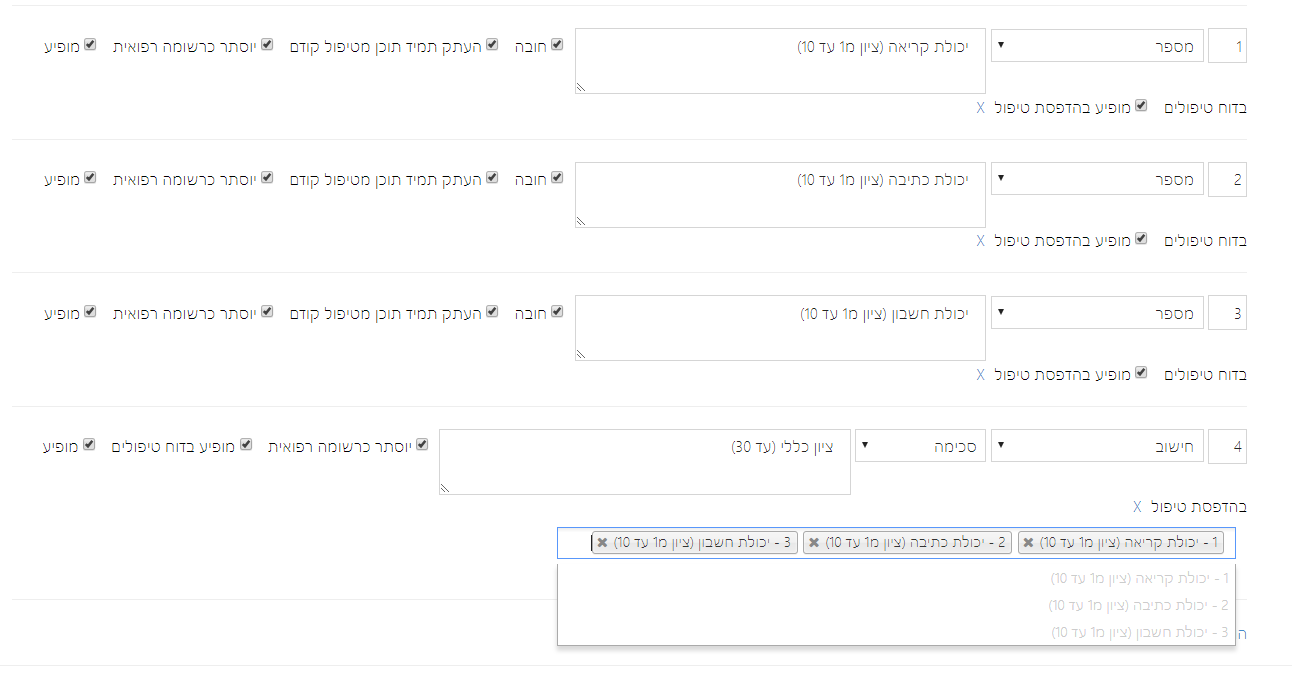Open the חישוב type dropdown in row 4
Image resolution: width=1292 pixels, height=683 pixels.
click(x=1097, y=446)
